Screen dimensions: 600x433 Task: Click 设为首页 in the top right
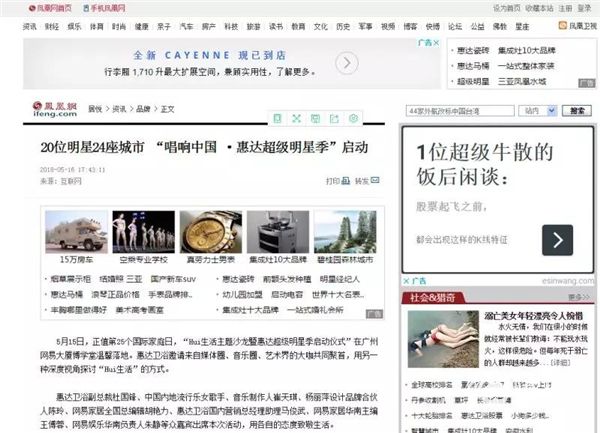[506, 8]
